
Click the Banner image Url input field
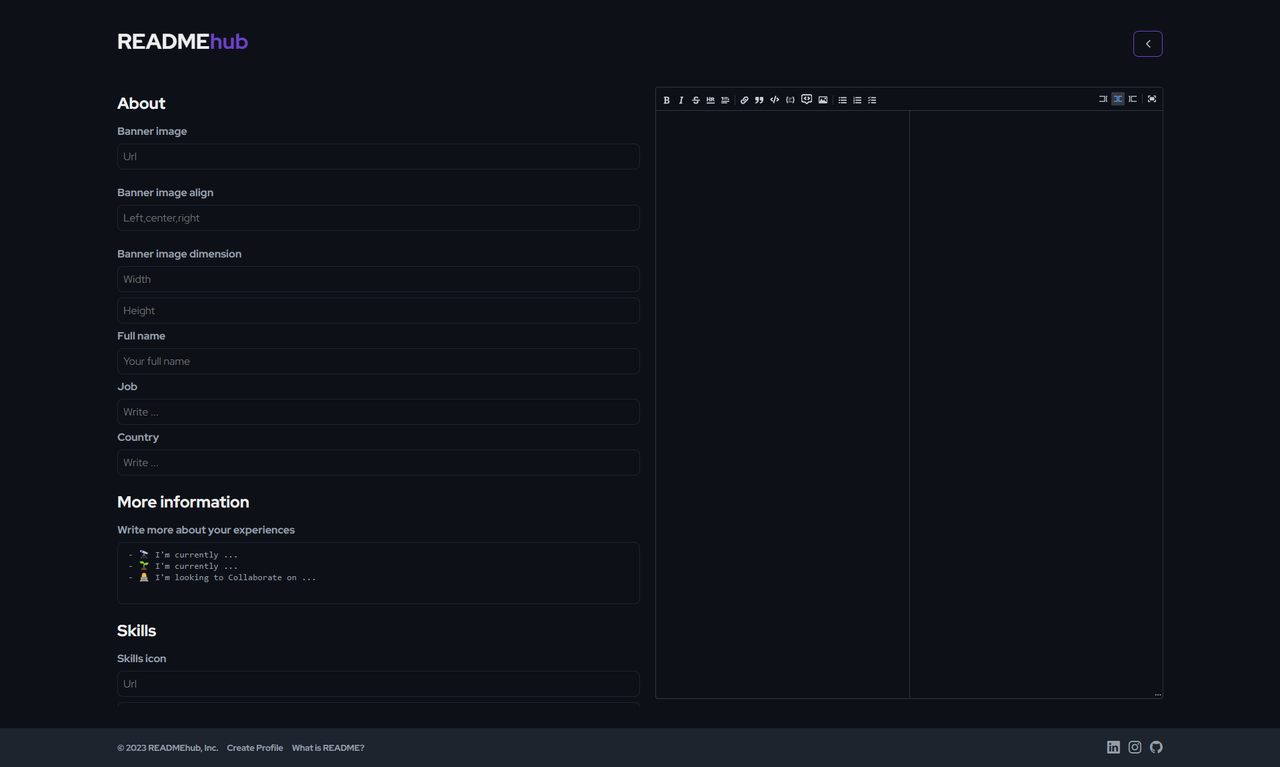click(378, 156)
